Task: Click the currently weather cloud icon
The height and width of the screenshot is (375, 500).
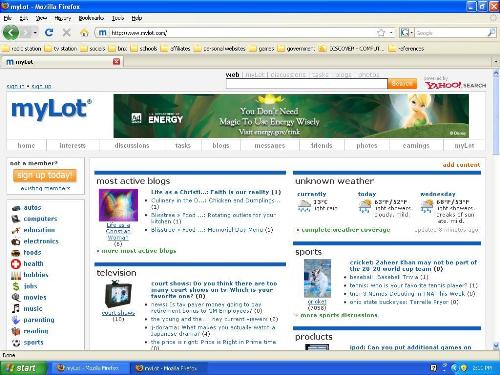Action: click(x=304, y=206)
